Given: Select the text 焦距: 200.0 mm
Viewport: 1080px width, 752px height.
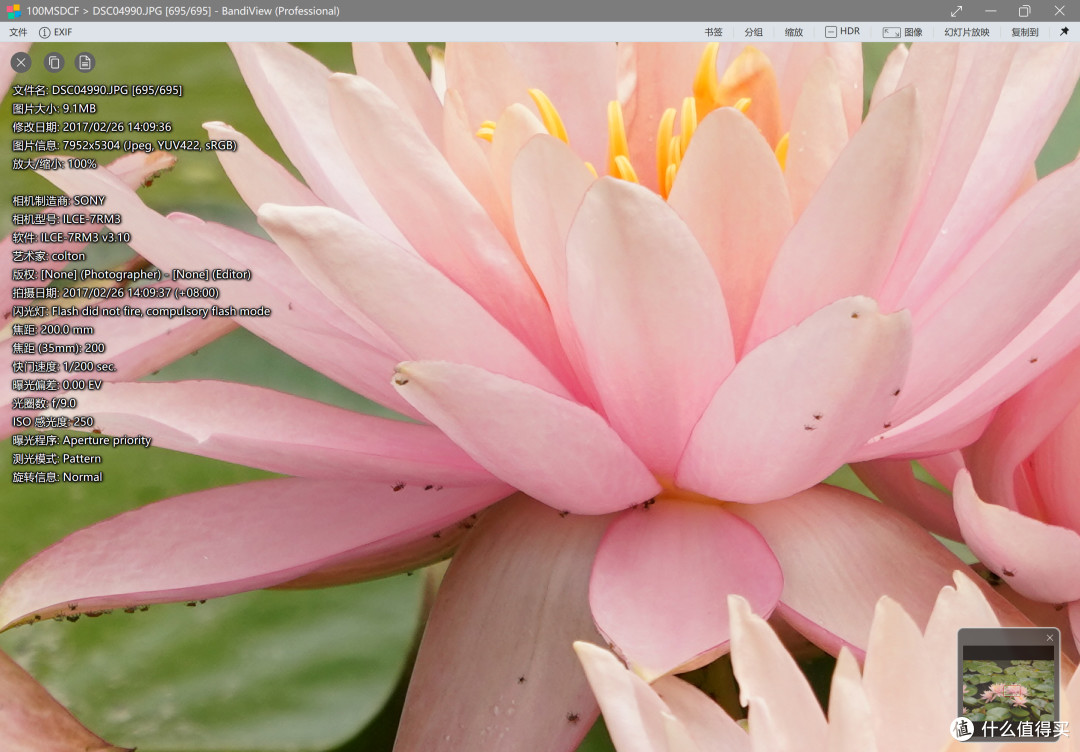Looking at the screenshot, I should pos(52,330).
